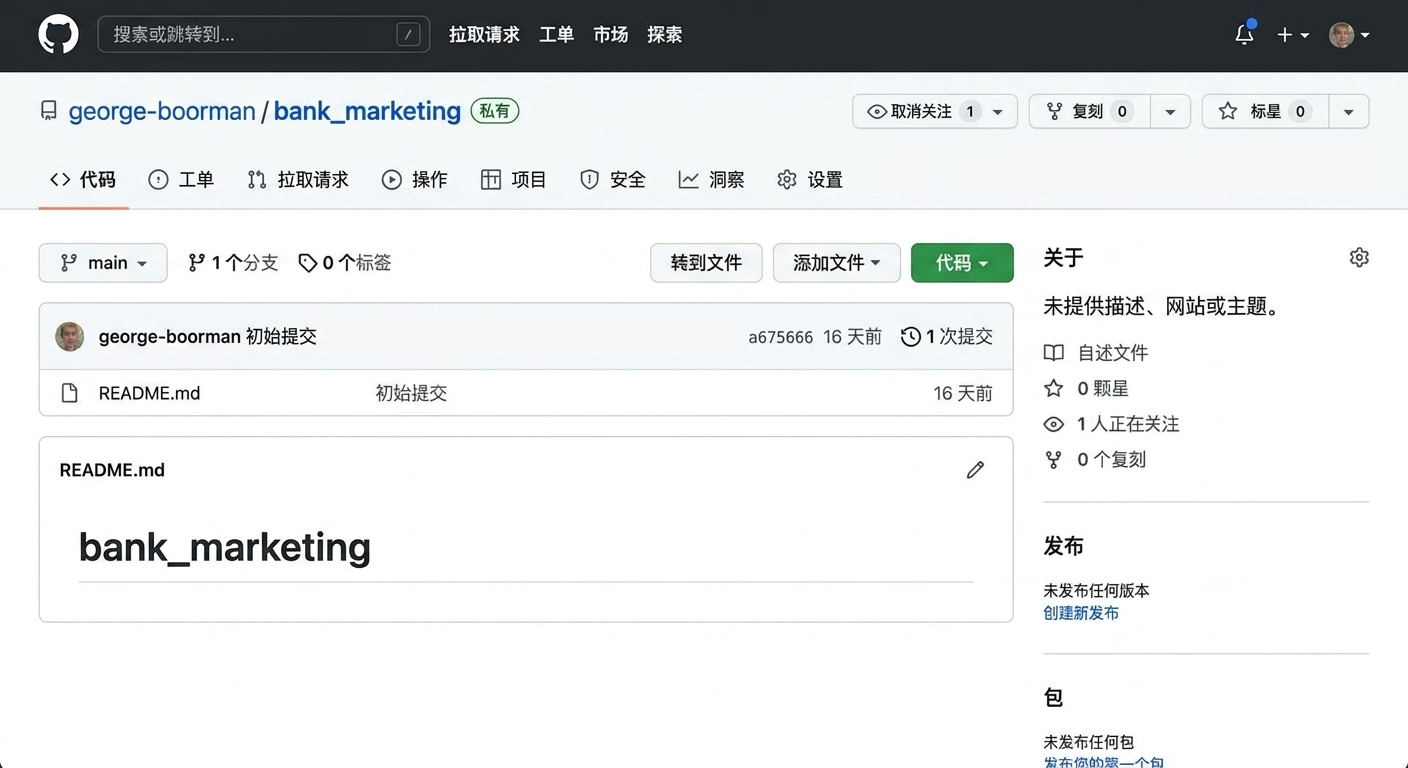The width and height of the screenshot is (1408, 768).
Task: Open the 关于 settings gear
Action: [1358, 258]
